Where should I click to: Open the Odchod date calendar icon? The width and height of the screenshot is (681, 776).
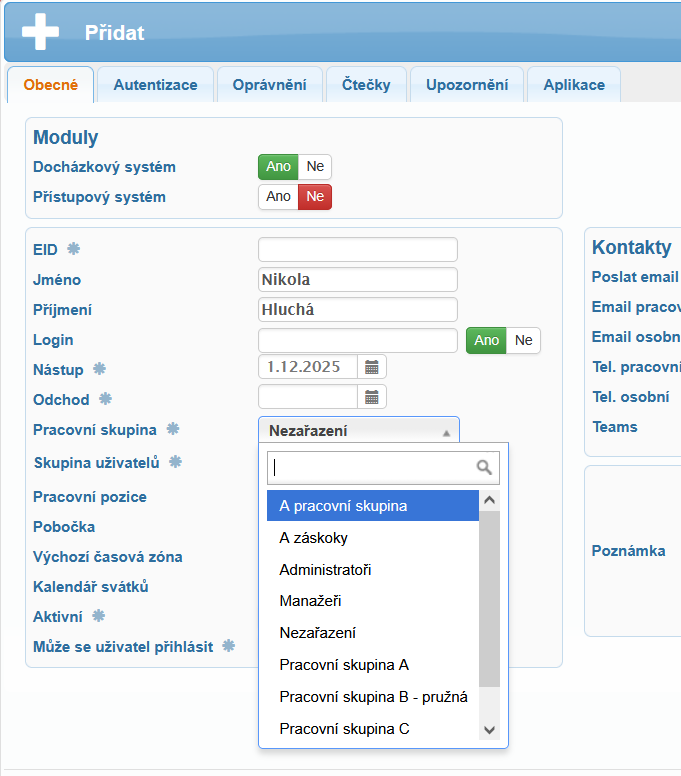(372, 397)
